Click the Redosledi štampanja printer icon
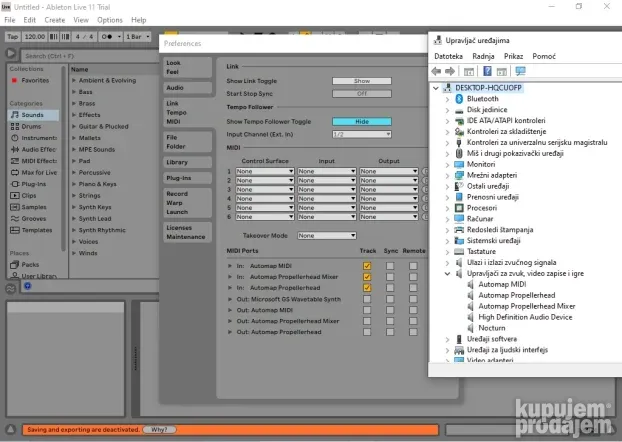 coord(459,230)
